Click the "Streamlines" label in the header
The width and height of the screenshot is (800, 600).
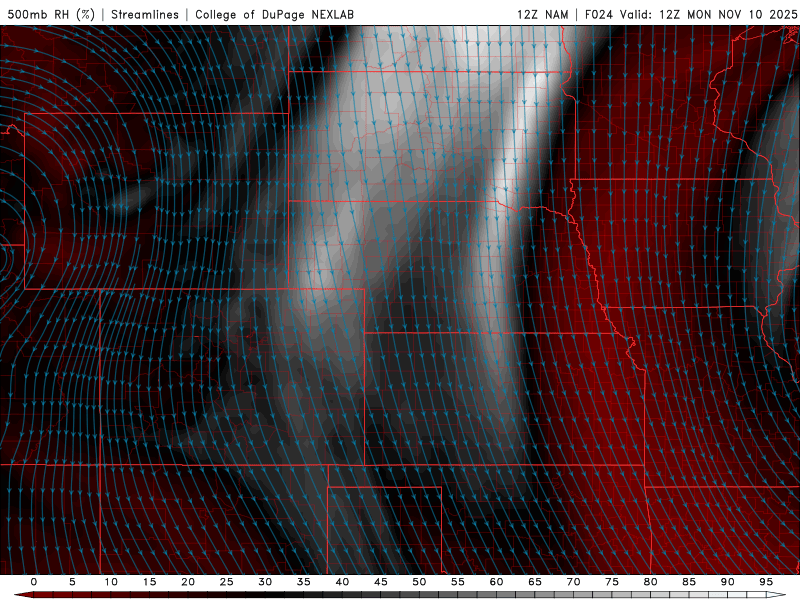click(145, 14)
